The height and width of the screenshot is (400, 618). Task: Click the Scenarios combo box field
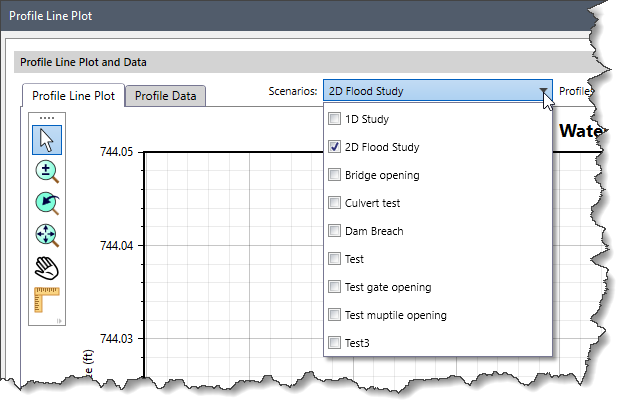point(430,91)
